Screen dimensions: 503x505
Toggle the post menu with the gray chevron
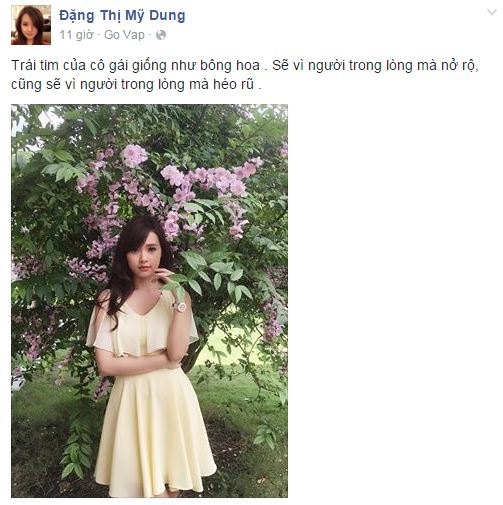click(492, 13)
